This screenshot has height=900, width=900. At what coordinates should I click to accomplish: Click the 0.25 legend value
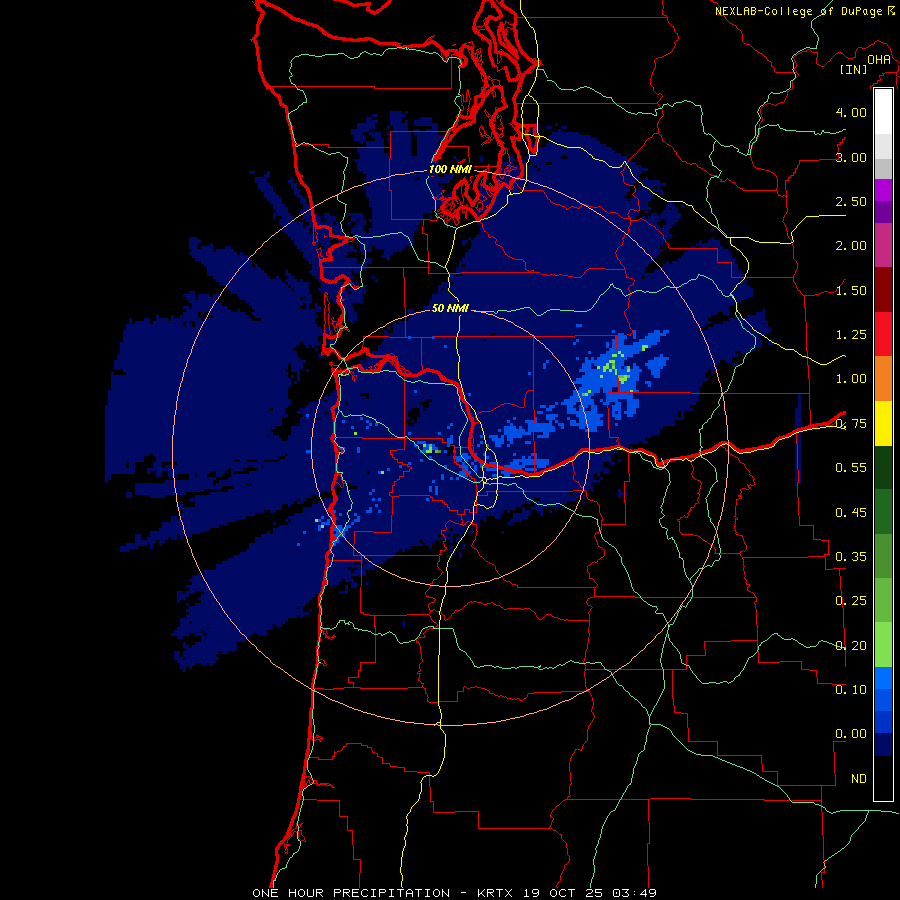851,601
